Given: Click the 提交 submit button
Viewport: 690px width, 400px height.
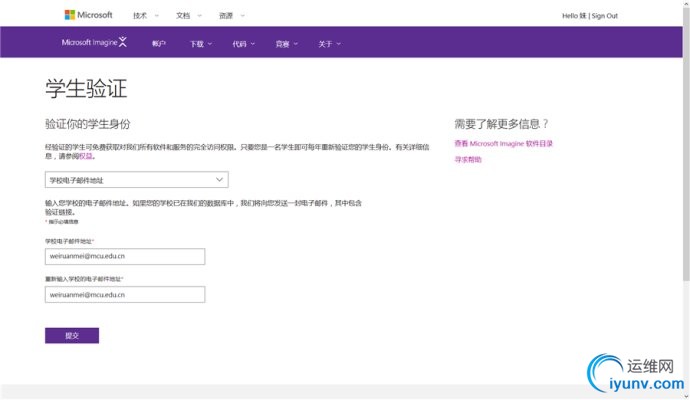Looking at the screenshot, I should [72, 335].
